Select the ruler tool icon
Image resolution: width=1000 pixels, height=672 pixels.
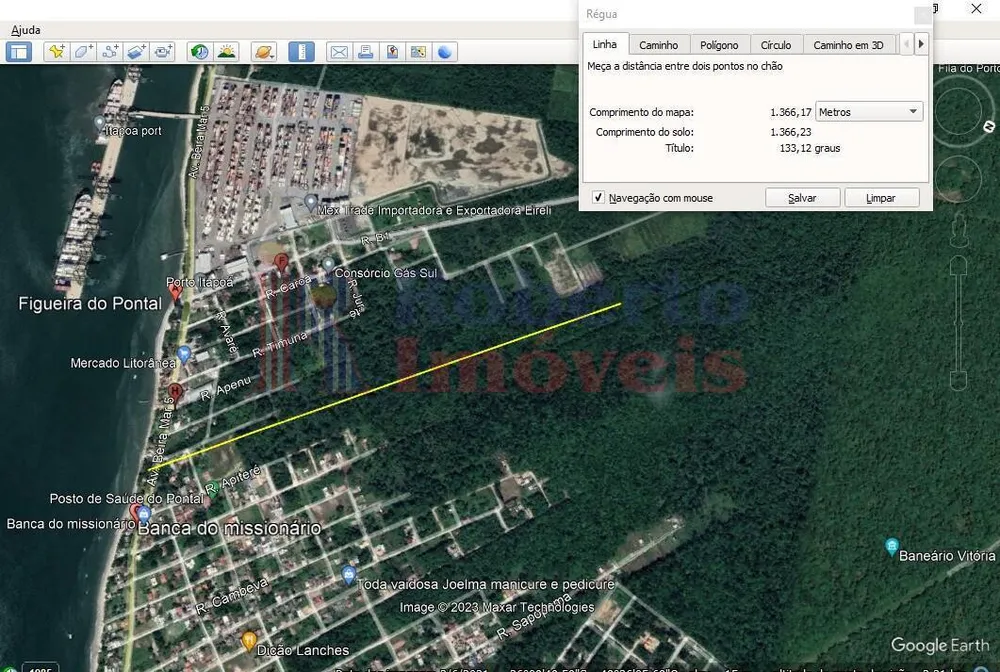[301, 52]
